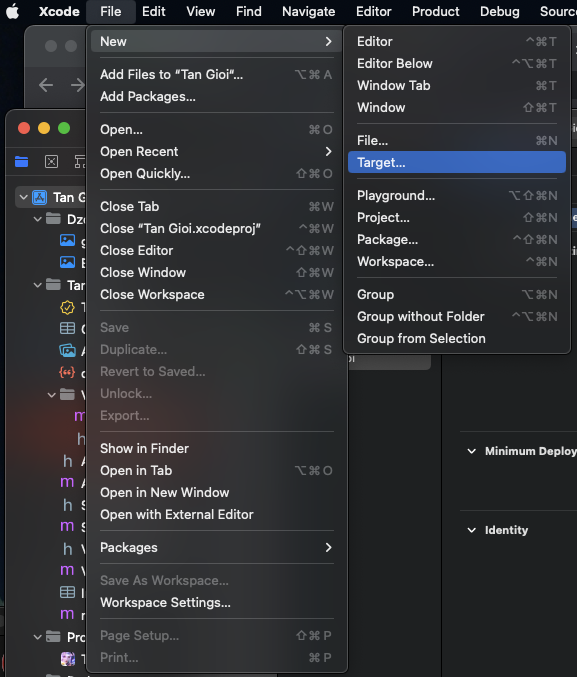
Task: Click the Dz folder icon
Action: click(53, 218)
